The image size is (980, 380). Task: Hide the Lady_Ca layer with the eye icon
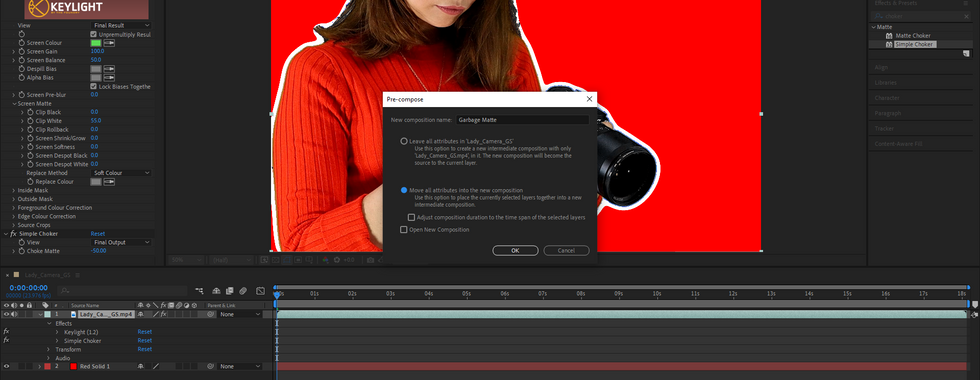pos(6,314)
